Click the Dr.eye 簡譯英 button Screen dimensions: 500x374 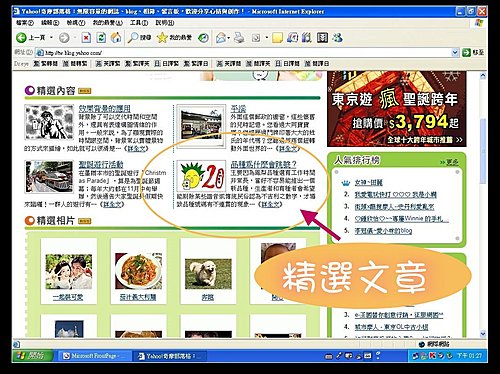pyautogui.click(x=258, y=63)
